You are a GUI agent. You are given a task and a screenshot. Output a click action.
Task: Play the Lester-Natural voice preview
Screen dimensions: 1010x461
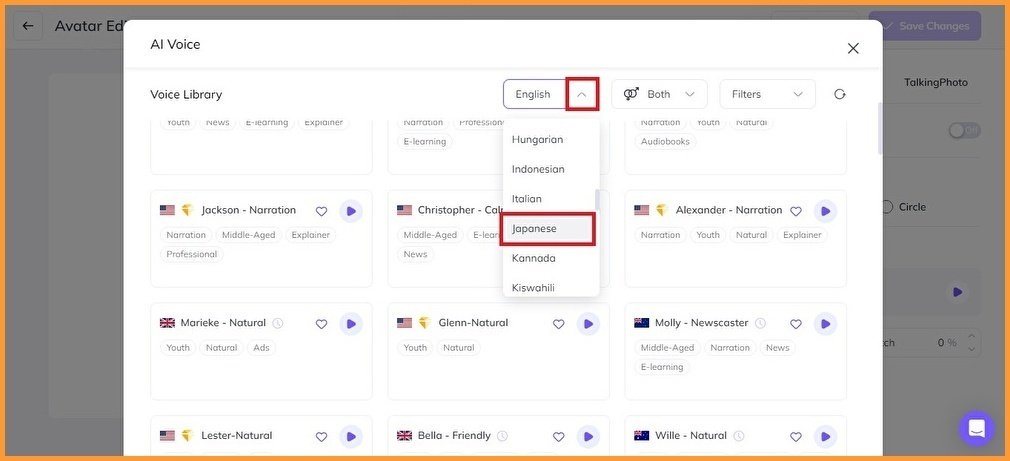(351, 437)
